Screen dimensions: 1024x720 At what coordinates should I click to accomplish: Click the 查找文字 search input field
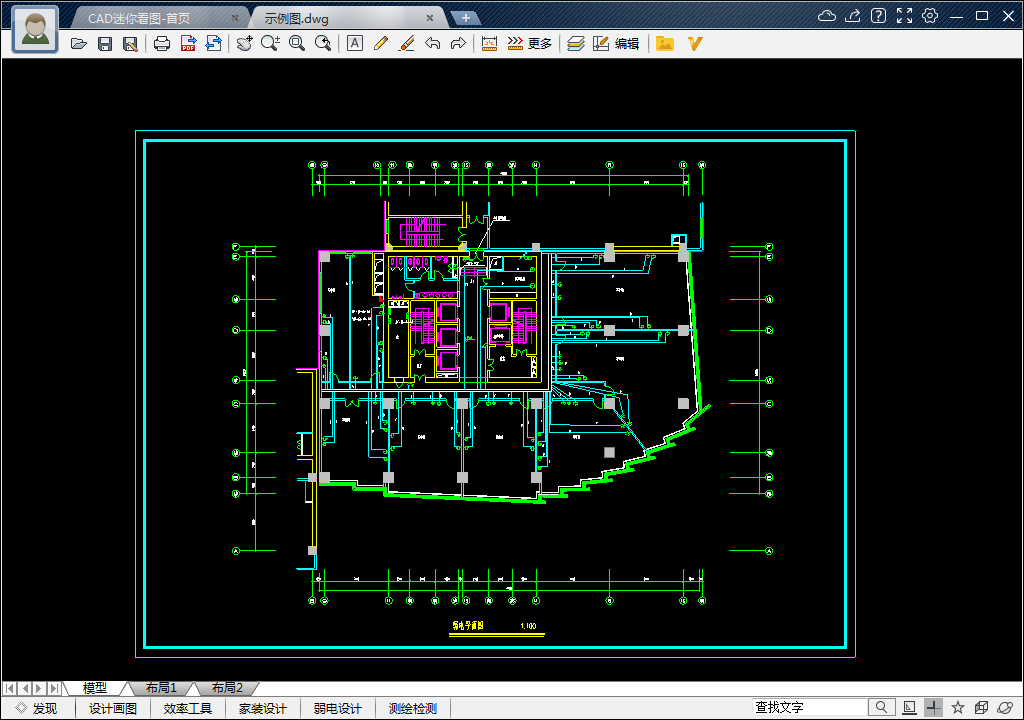810,707
